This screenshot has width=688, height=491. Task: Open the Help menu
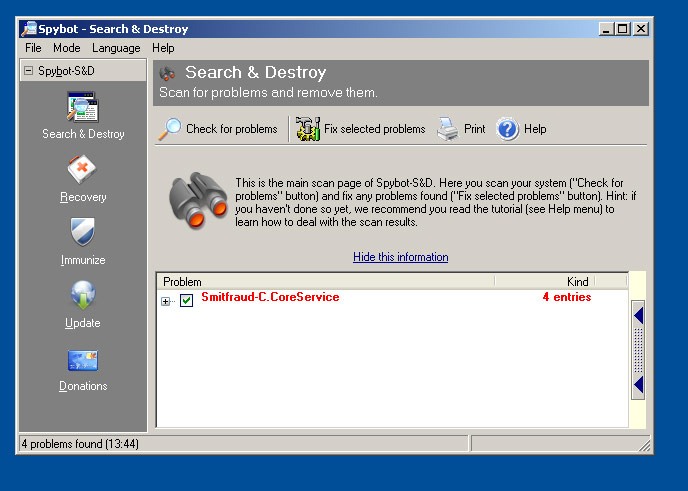click(x=163, y=48)
